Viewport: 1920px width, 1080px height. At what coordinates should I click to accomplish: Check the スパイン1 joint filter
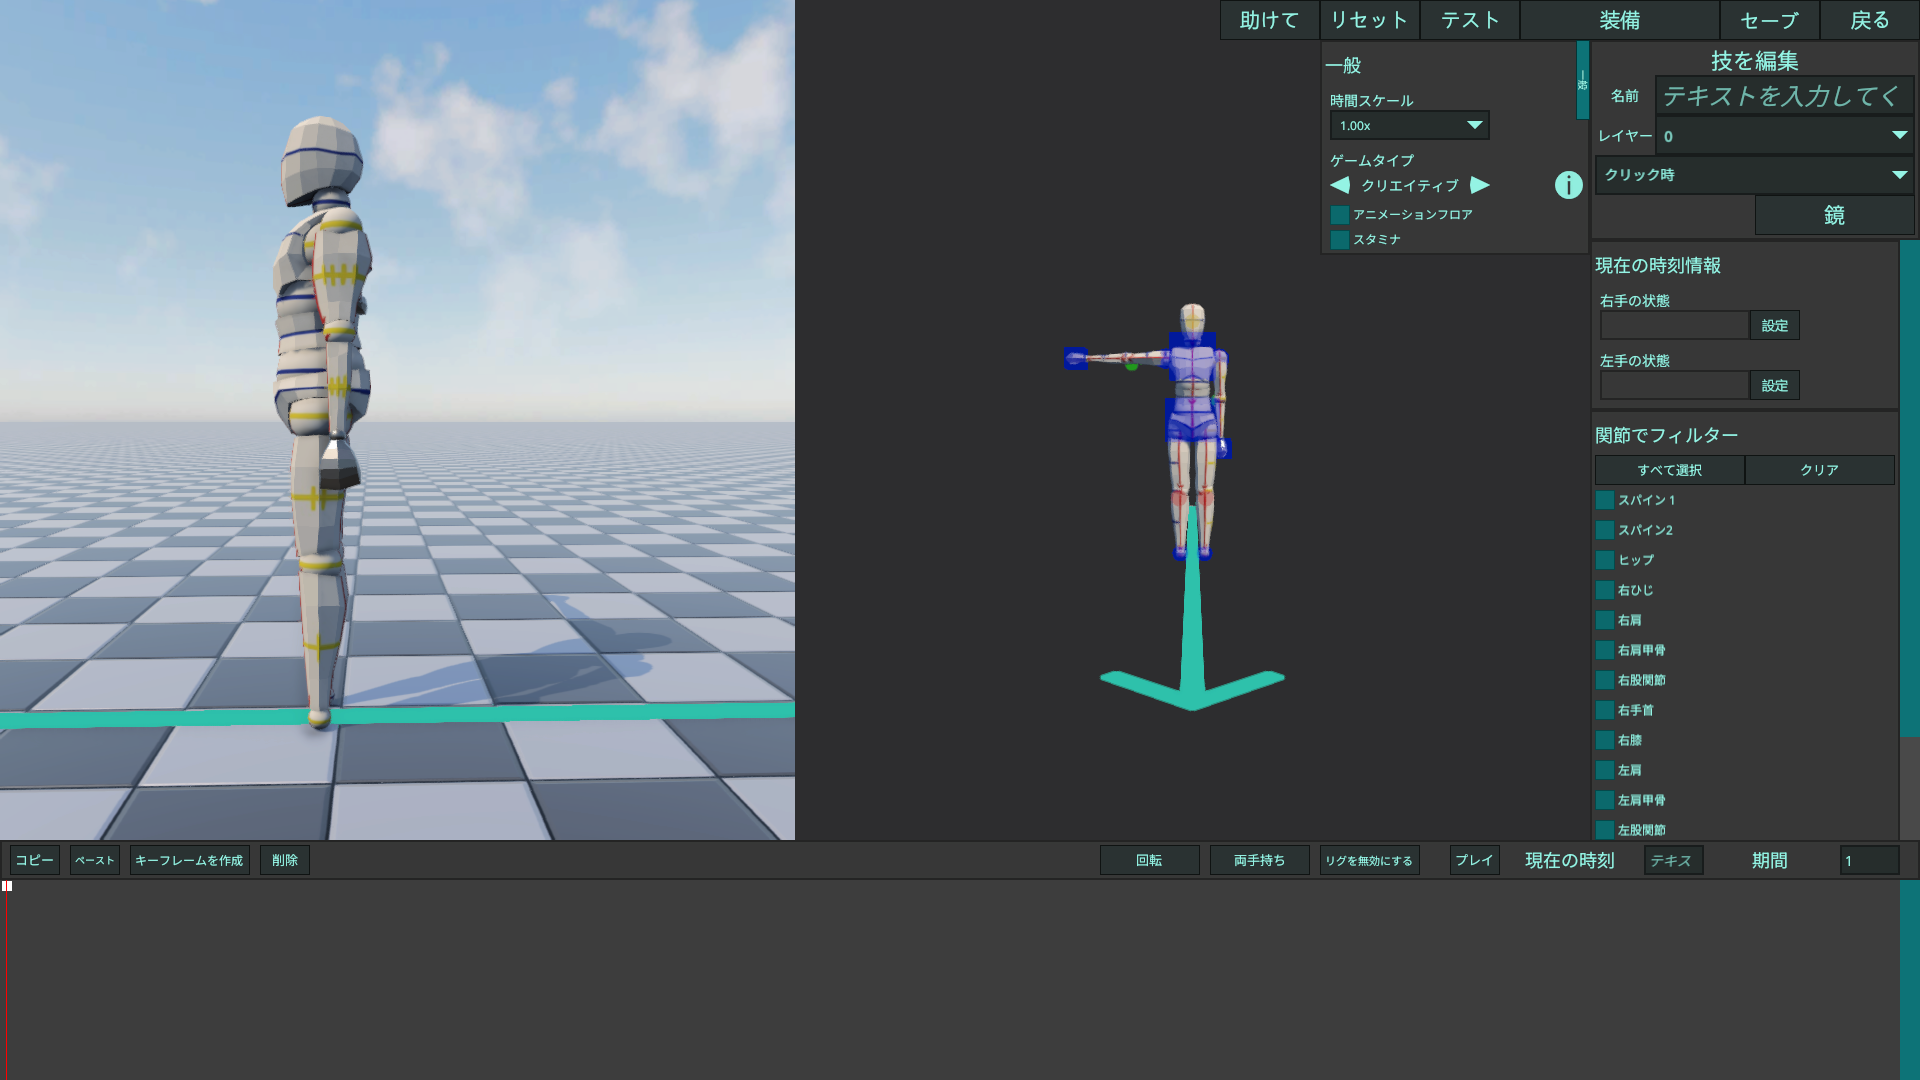(1605, 500)
